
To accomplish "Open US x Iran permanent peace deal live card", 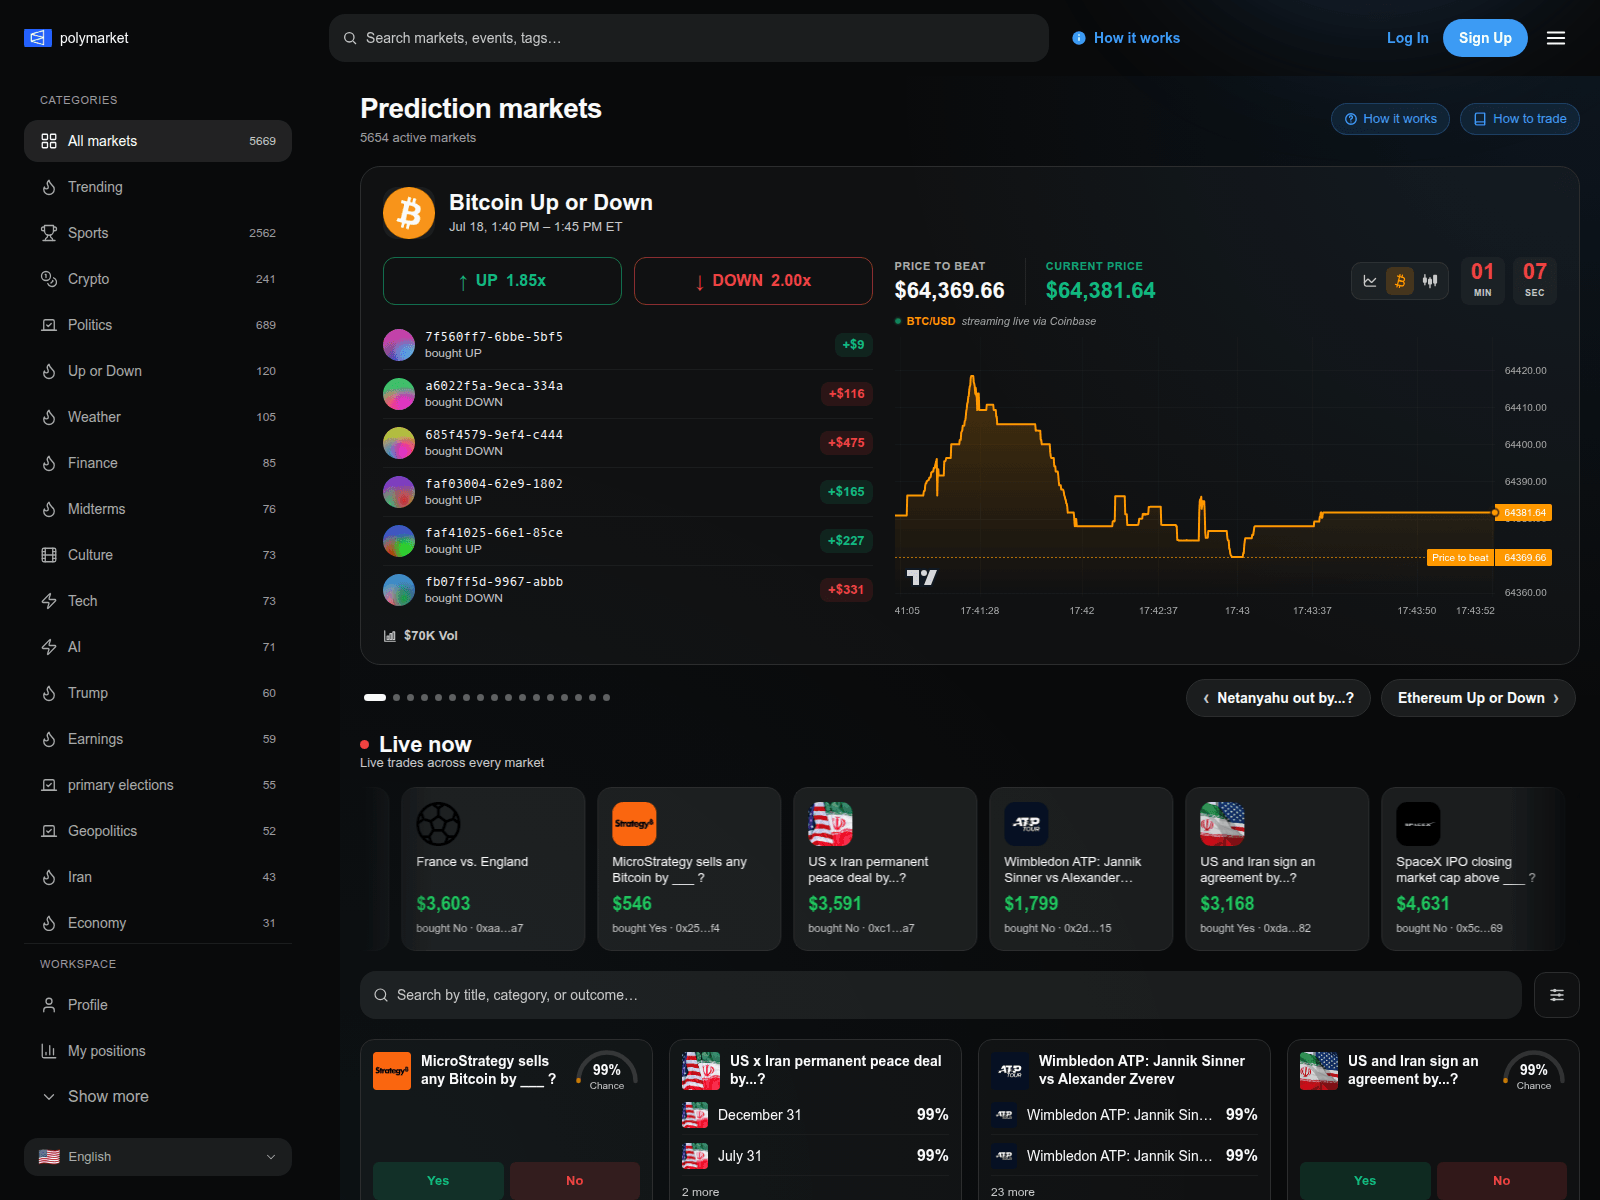I will pyautogui.click(x=885, y=869).
